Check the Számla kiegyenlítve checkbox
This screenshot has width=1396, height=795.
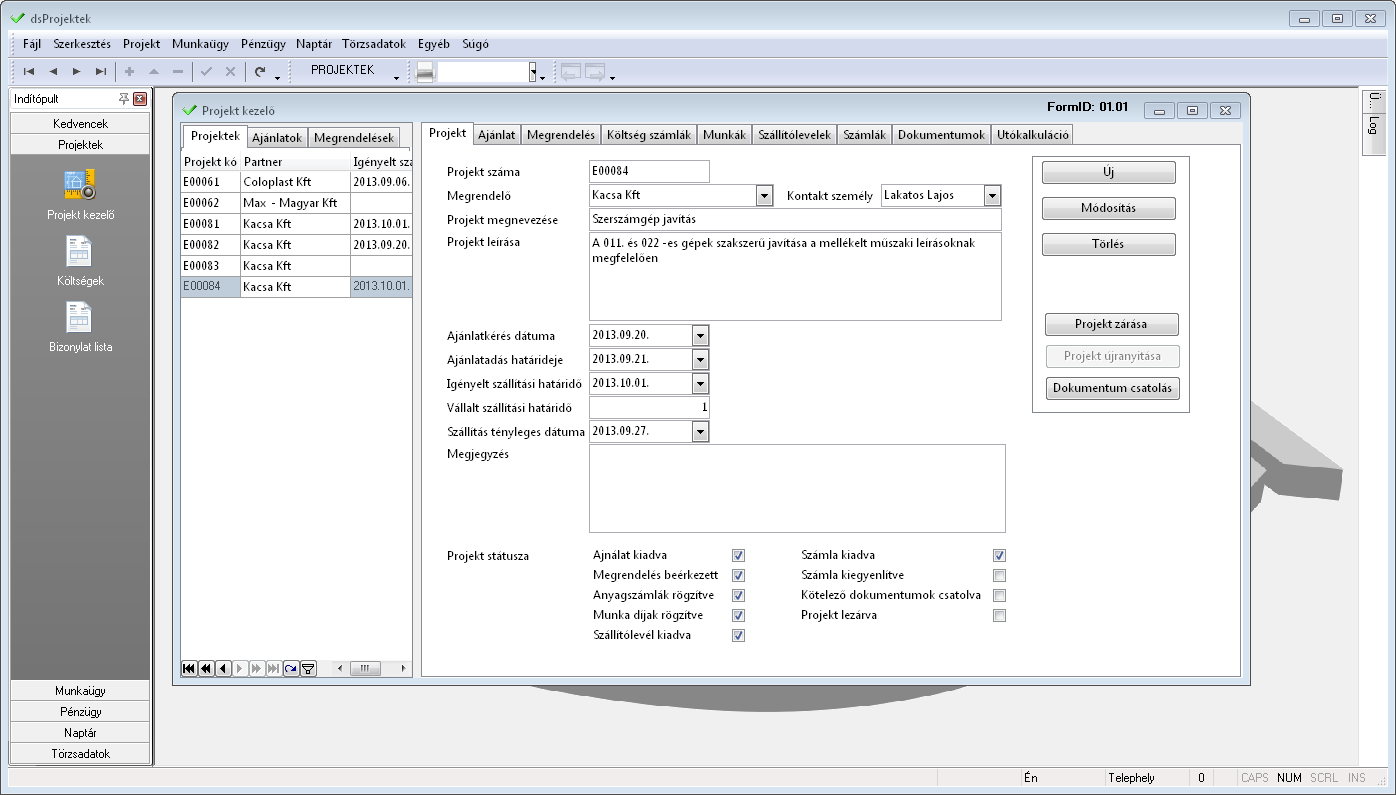point(999,575)
